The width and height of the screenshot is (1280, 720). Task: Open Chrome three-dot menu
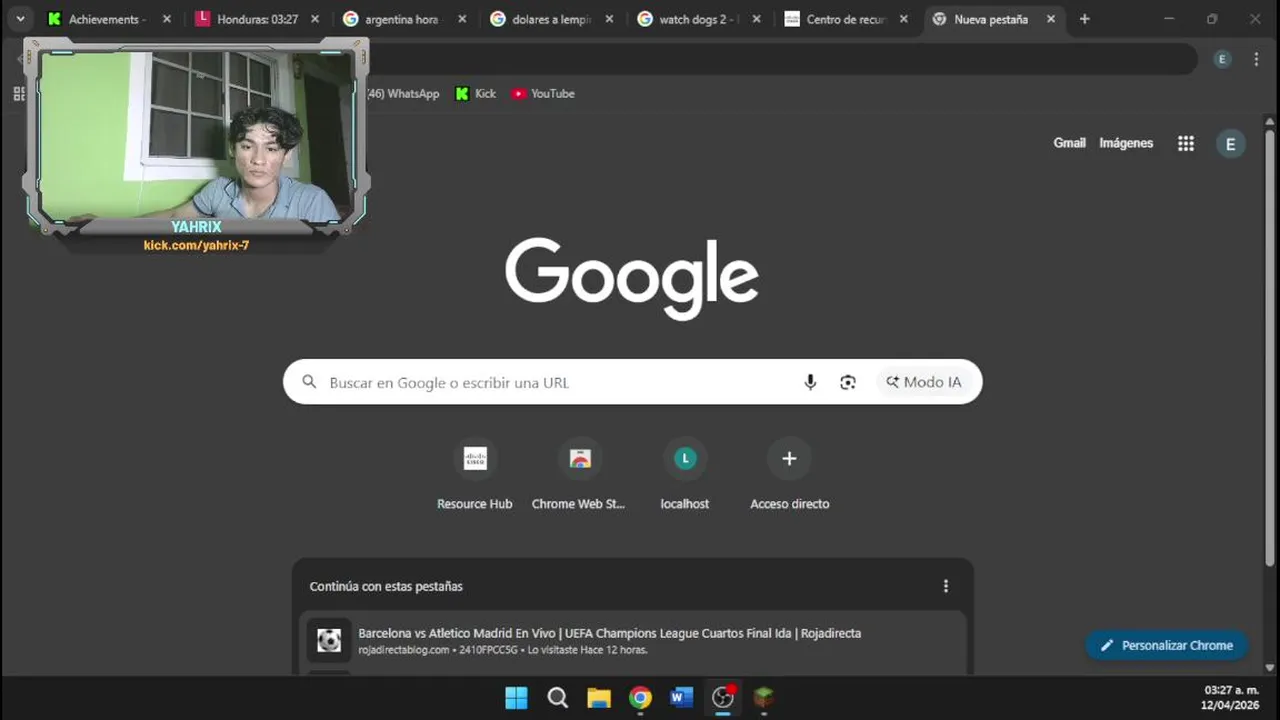click(x=1257, y=59)
